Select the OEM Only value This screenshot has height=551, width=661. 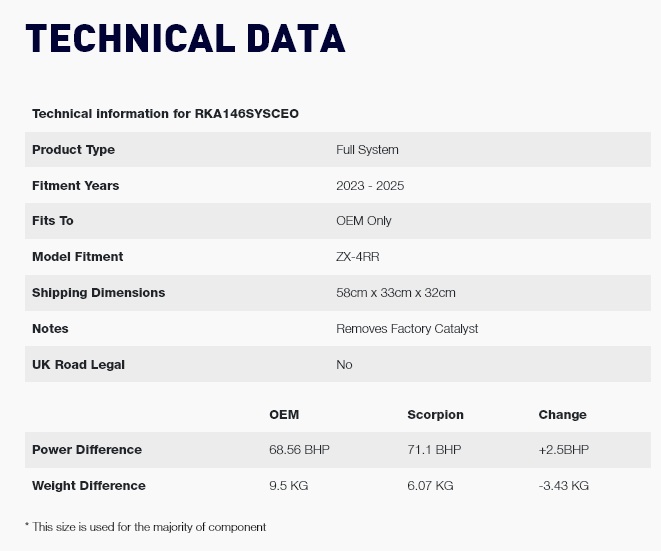pos(364,221)
